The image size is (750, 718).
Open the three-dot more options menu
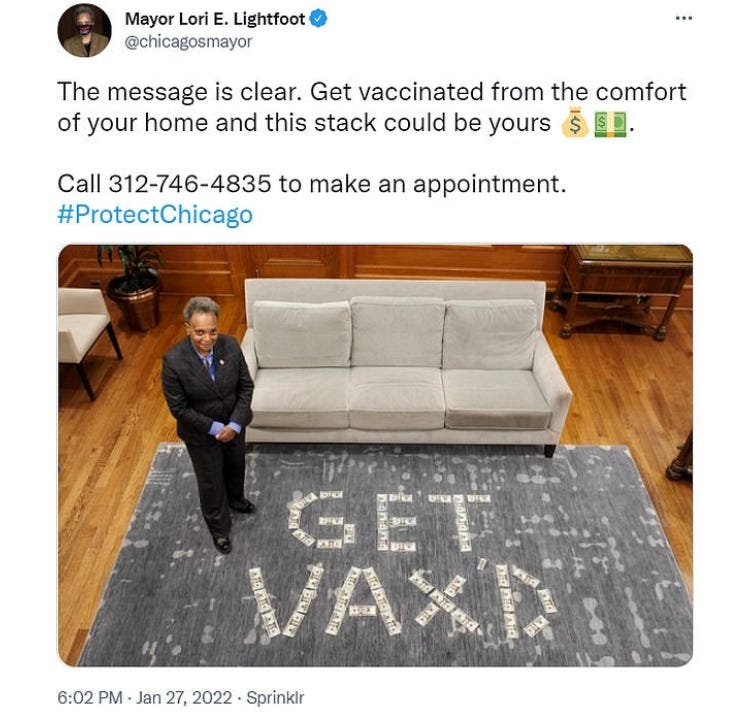point(684,19)
